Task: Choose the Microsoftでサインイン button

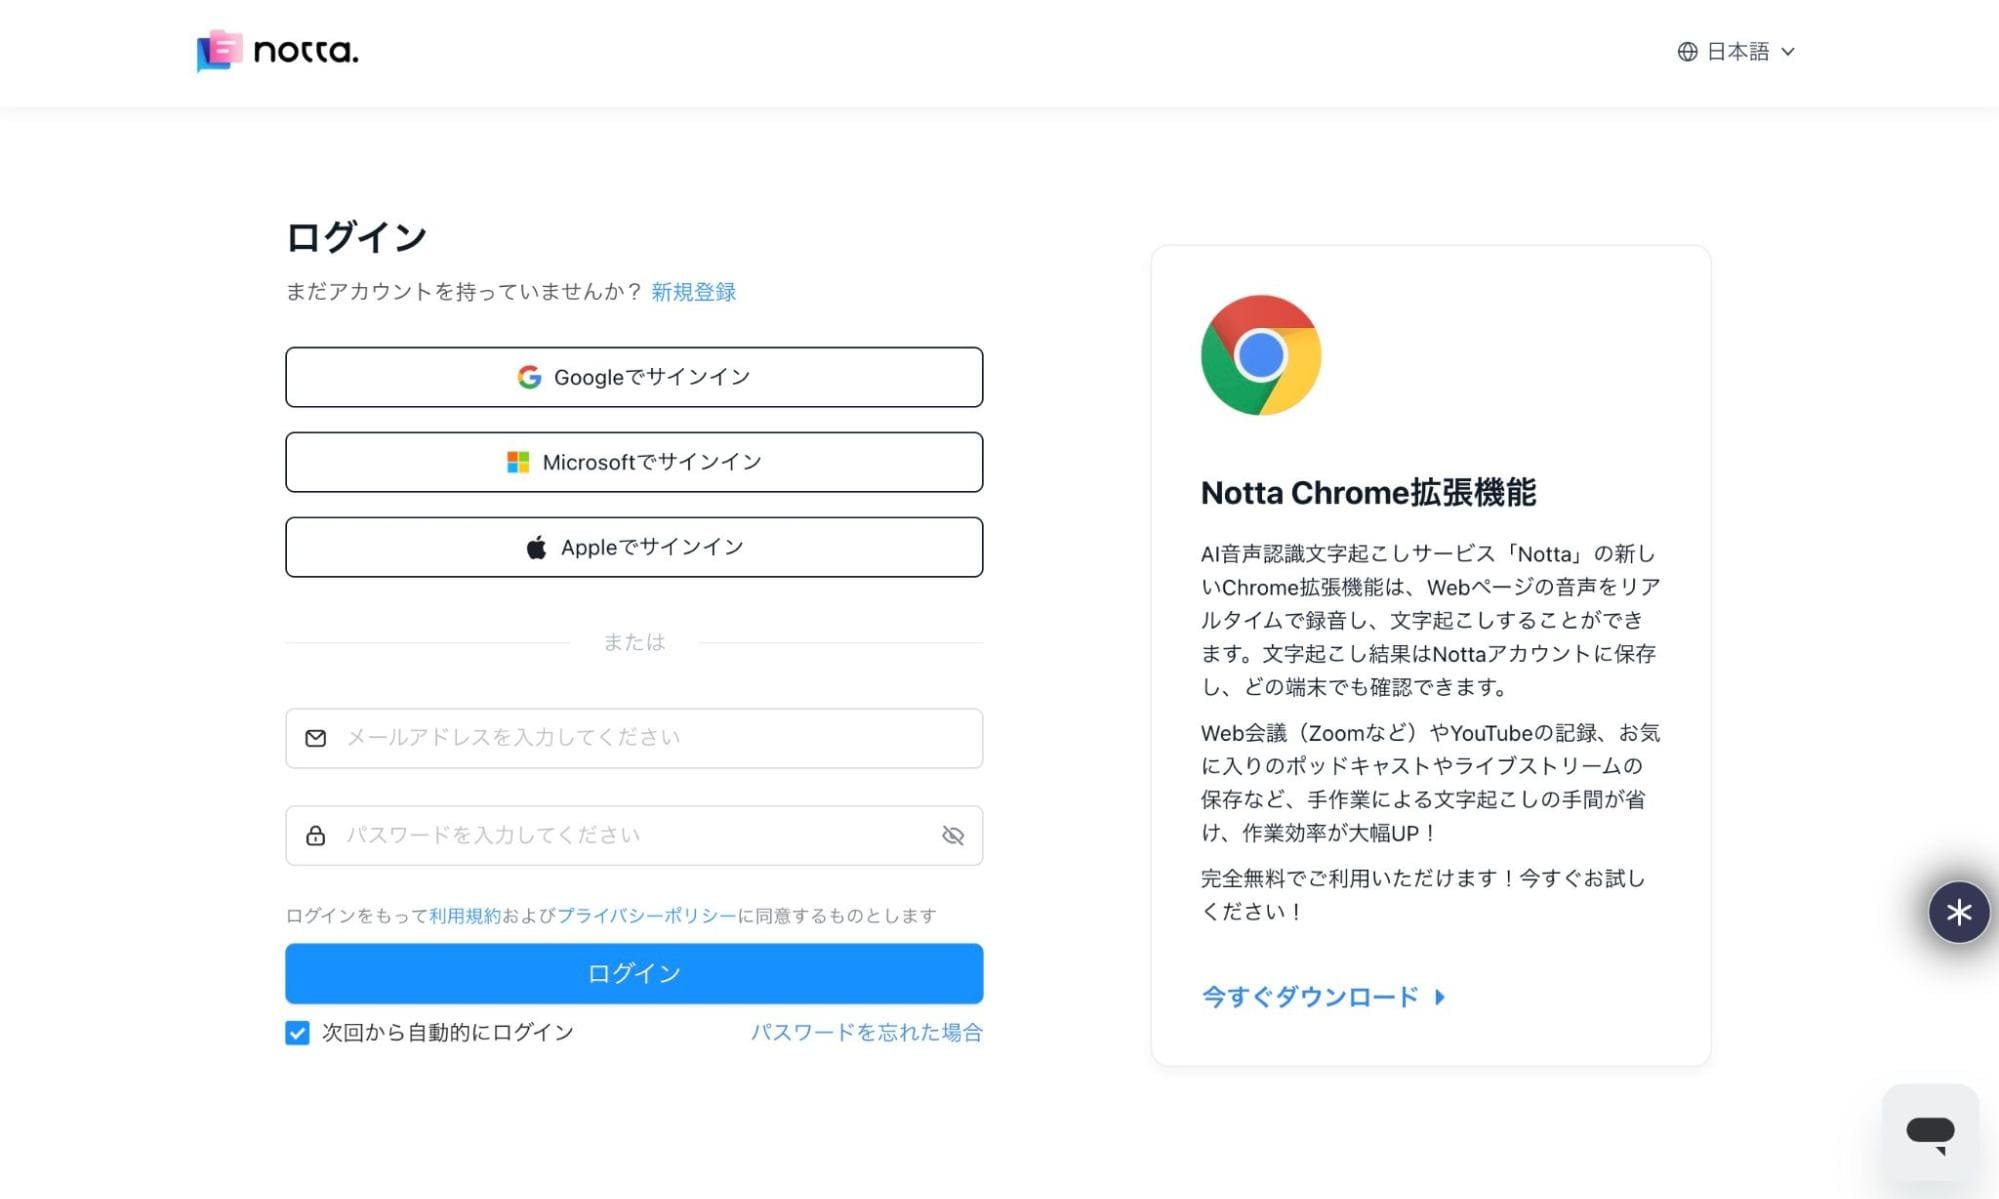Action: click(x=634, y=462)
